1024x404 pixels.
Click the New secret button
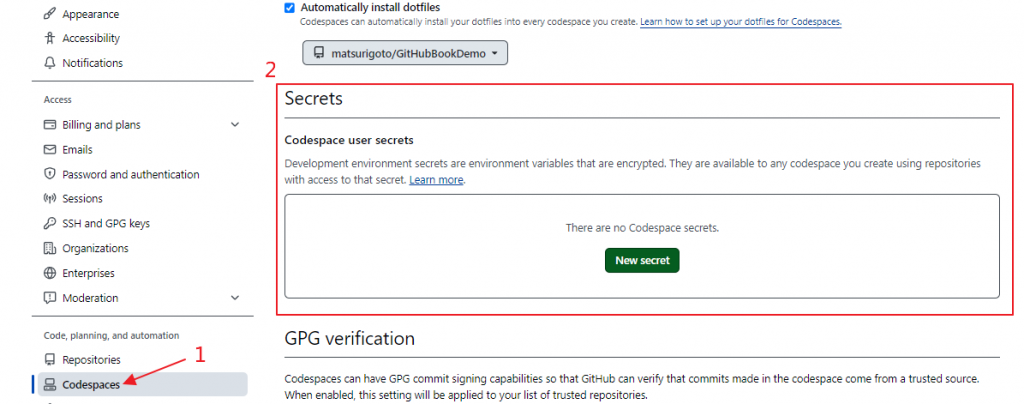point(642,260)
